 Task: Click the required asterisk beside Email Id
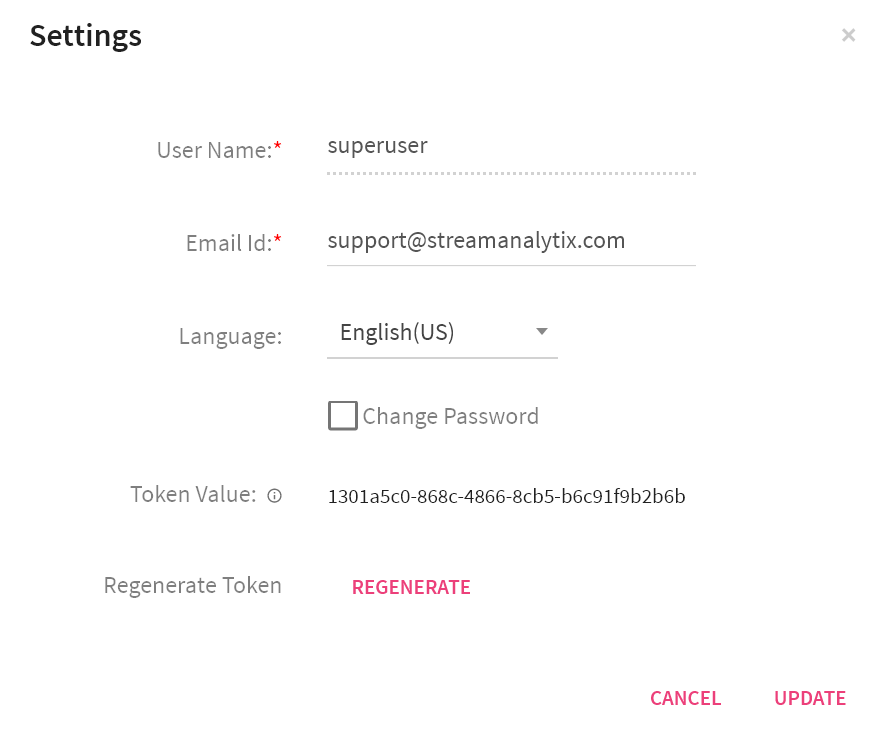[x=277, y=236]
